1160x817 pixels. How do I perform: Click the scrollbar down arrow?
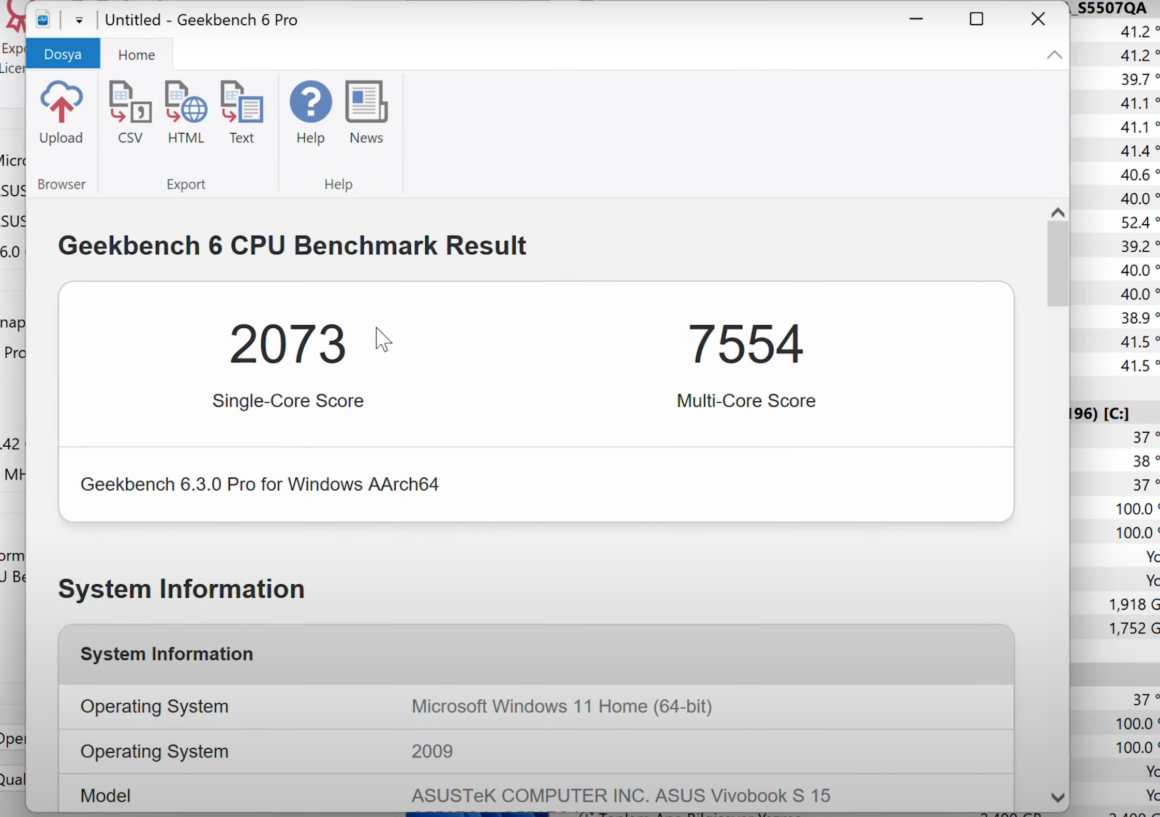(x=1058, y=797)
